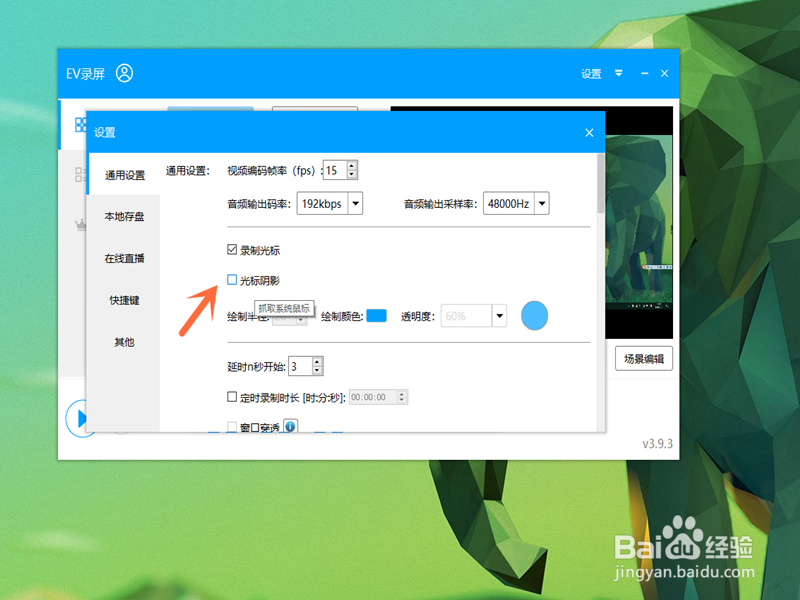This screenshot has width=800, height=600.
Task: Pick the 绘制颜色 blue color swatch
Action: click(x=377, y=316)
